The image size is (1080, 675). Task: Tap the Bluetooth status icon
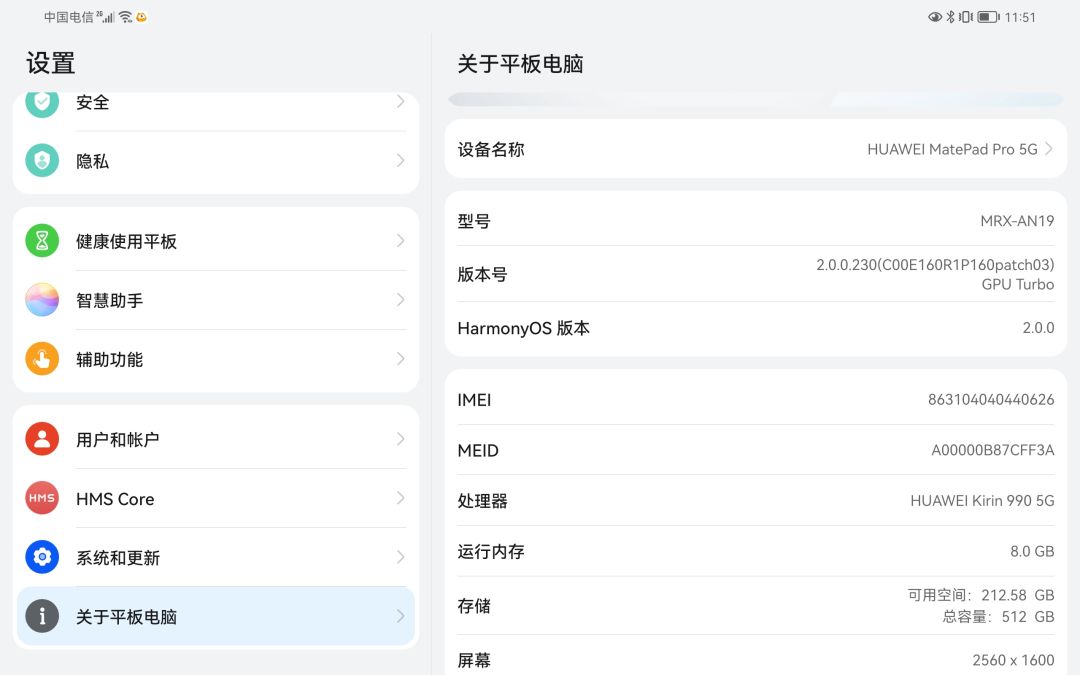(951, 17)
